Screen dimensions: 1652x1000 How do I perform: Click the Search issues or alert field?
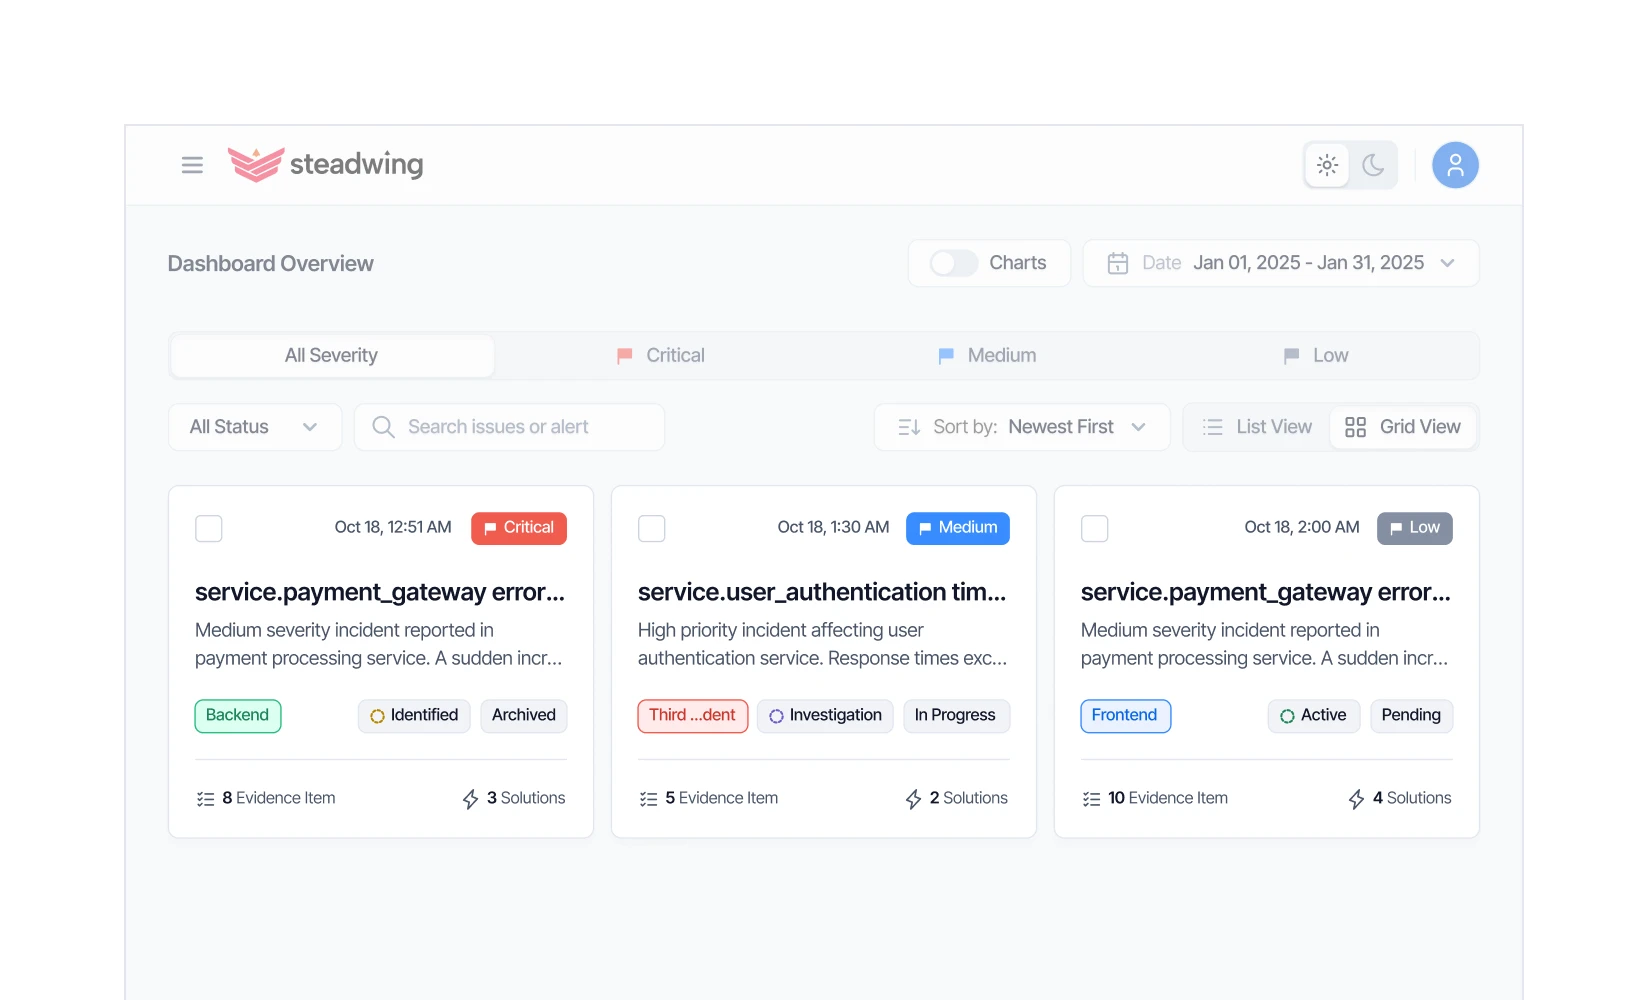pyautogui.click(x=510, y=427)
